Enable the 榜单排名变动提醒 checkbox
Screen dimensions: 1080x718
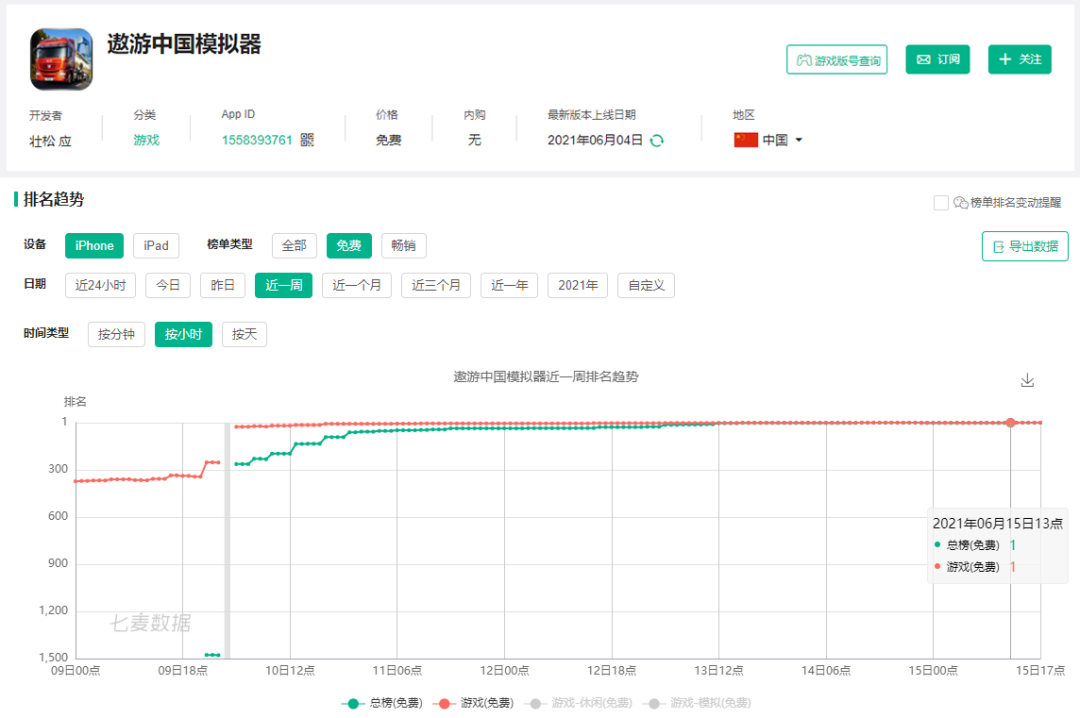[x=941, y=203]
